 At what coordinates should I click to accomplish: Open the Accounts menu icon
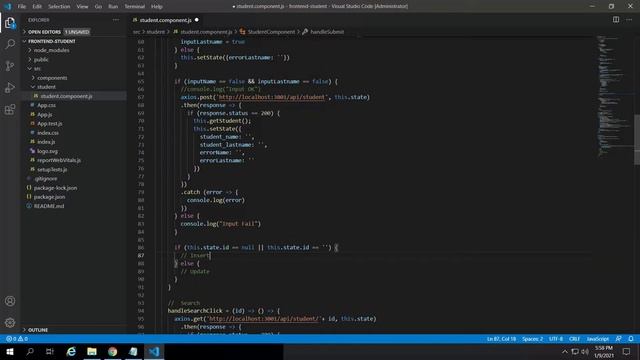click(10, 301)
